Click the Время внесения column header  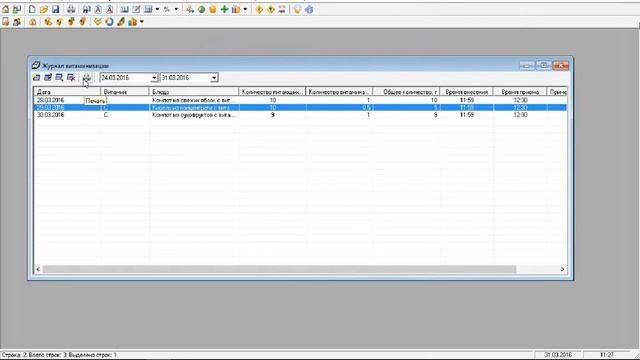point(467,92)
